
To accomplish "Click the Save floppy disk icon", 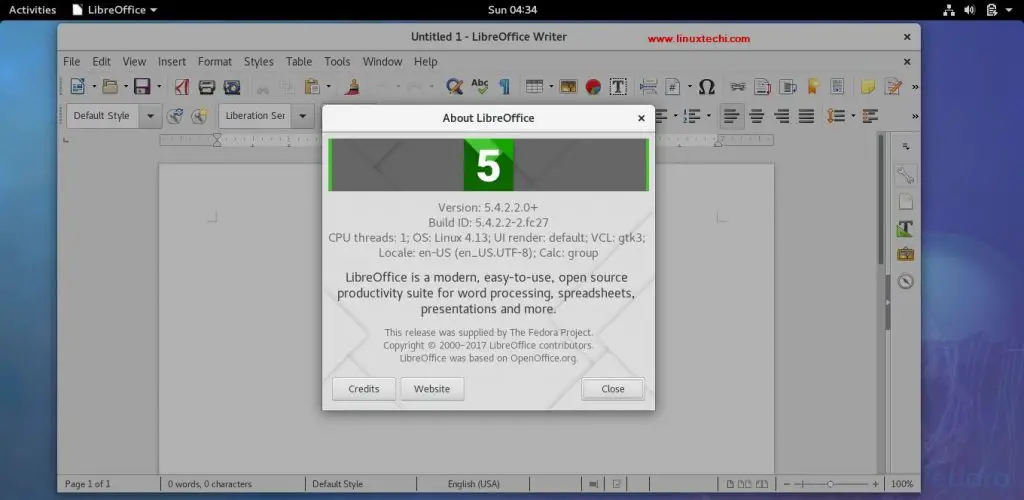I will (142, 86).
